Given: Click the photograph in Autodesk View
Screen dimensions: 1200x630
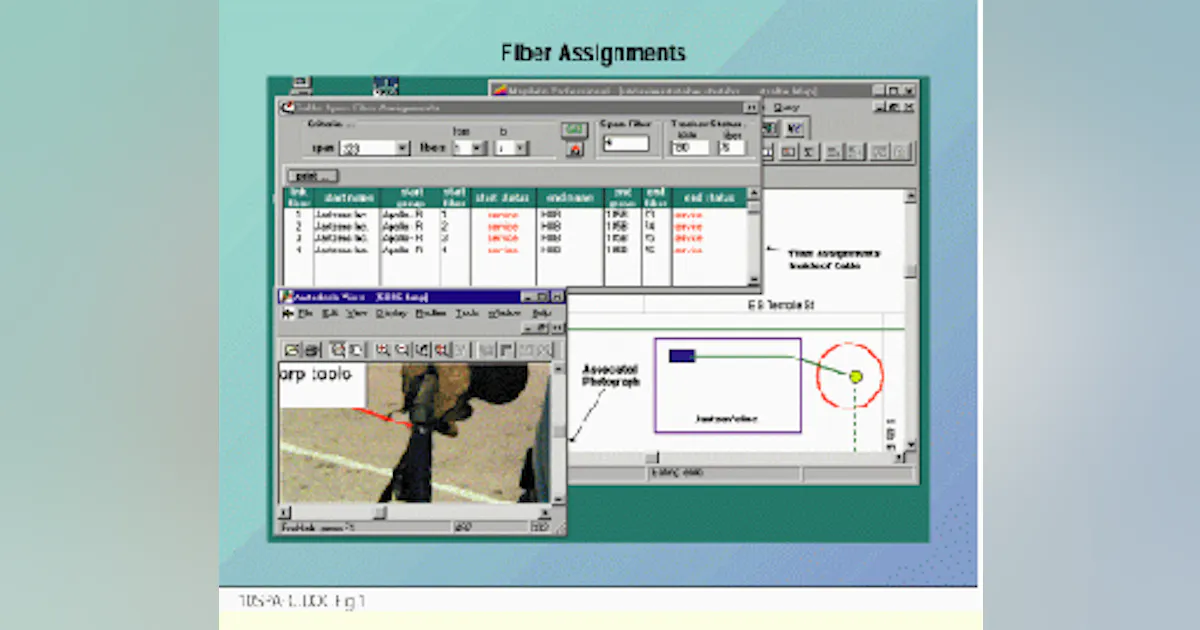Looking at the screenshot, I should click(x=415, y=433).
